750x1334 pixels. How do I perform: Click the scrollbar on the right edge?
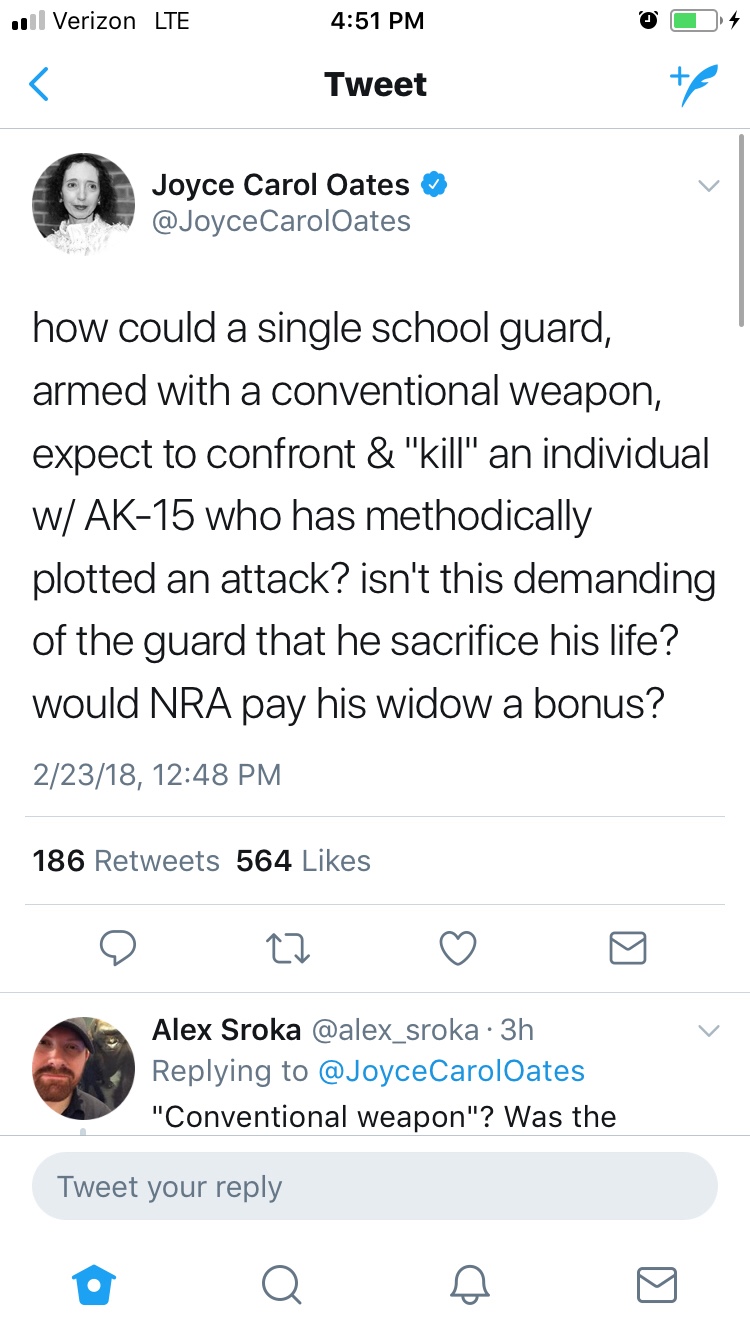(741, 230)
